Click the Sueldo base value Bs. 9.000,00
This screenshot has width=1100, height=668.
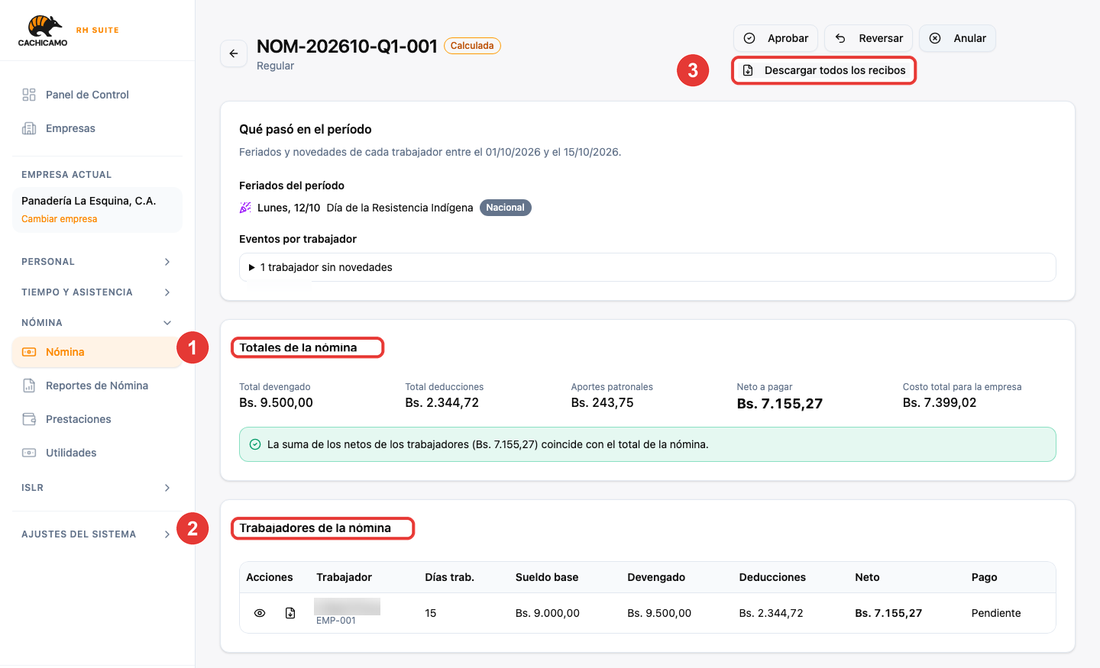click(x=547, y=613)
